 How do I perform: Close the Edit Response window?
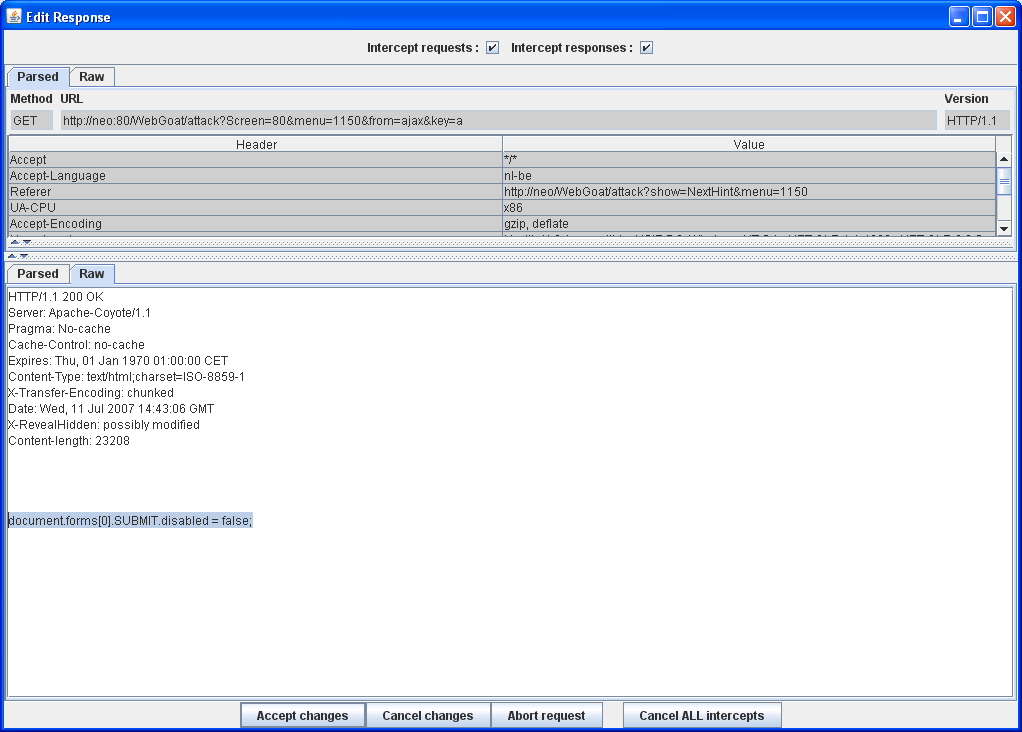(x=1005, y=17)
